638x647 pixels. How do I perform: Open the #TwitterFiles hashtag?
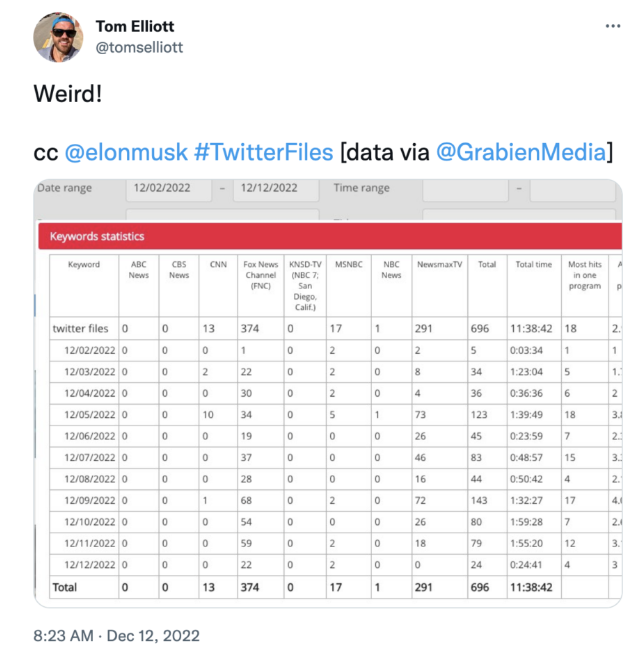pos(263,152)
